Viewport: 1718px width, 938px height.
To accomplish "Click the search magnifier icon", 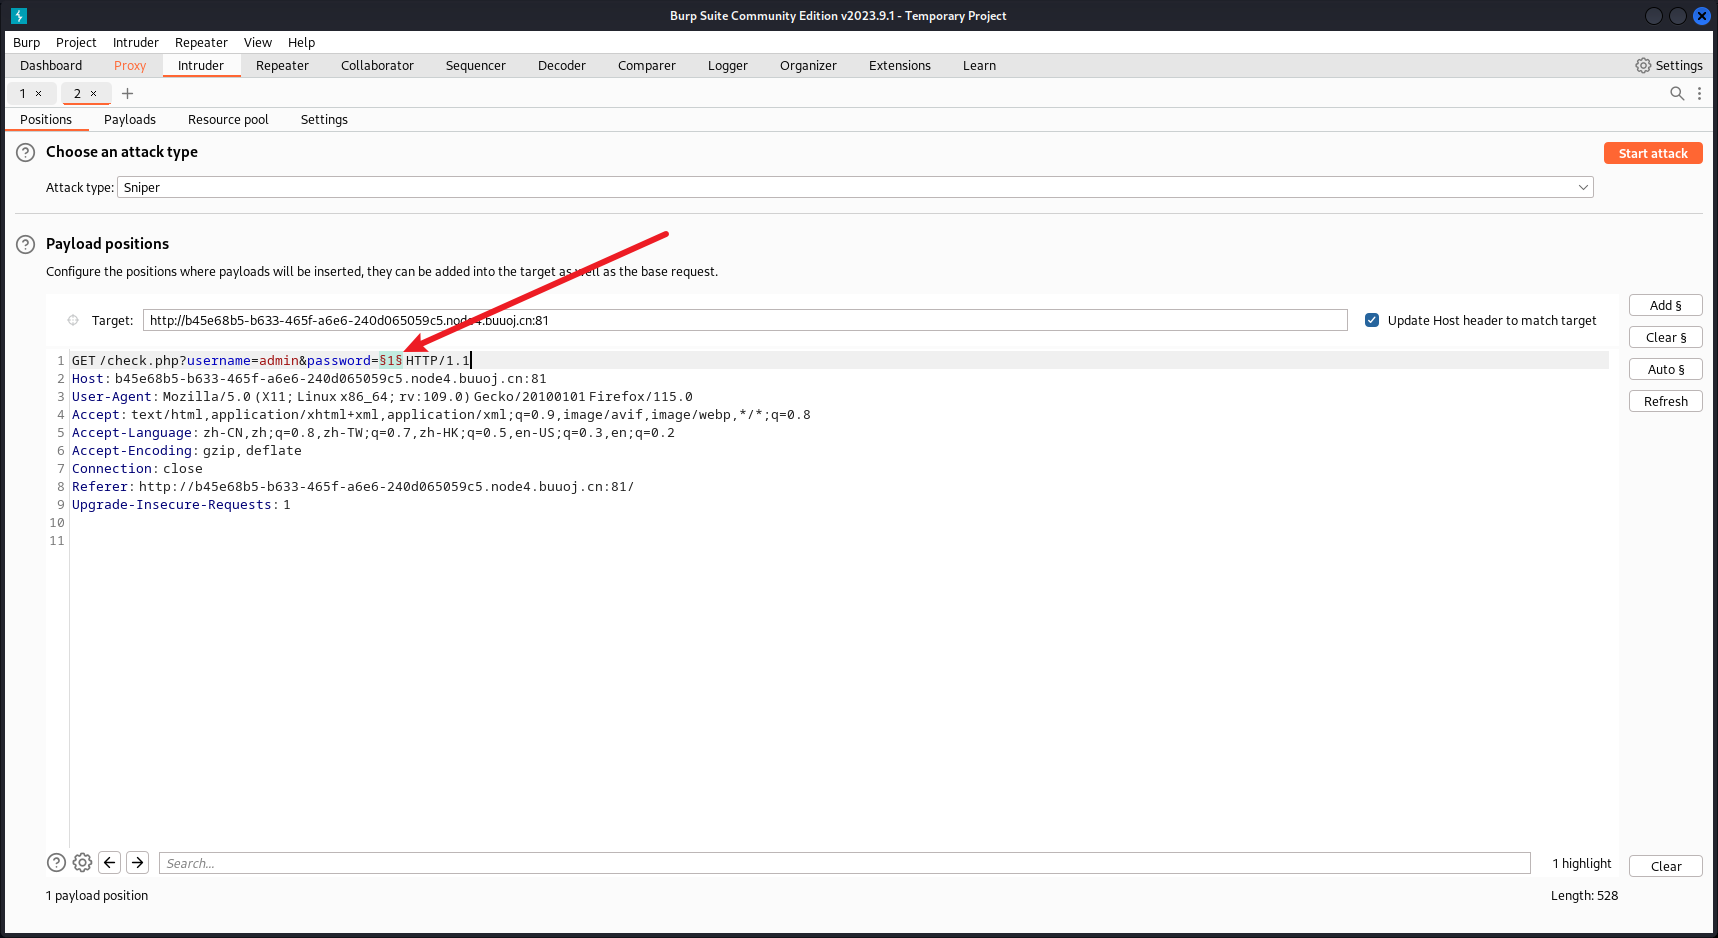I will 1677,93.
